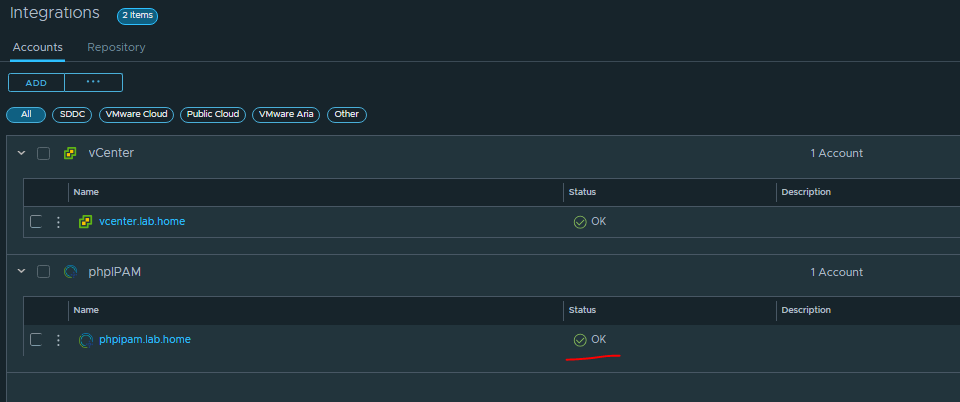
Task: Filter integrations by Public Cloud
Action: (x=213, y=115)
